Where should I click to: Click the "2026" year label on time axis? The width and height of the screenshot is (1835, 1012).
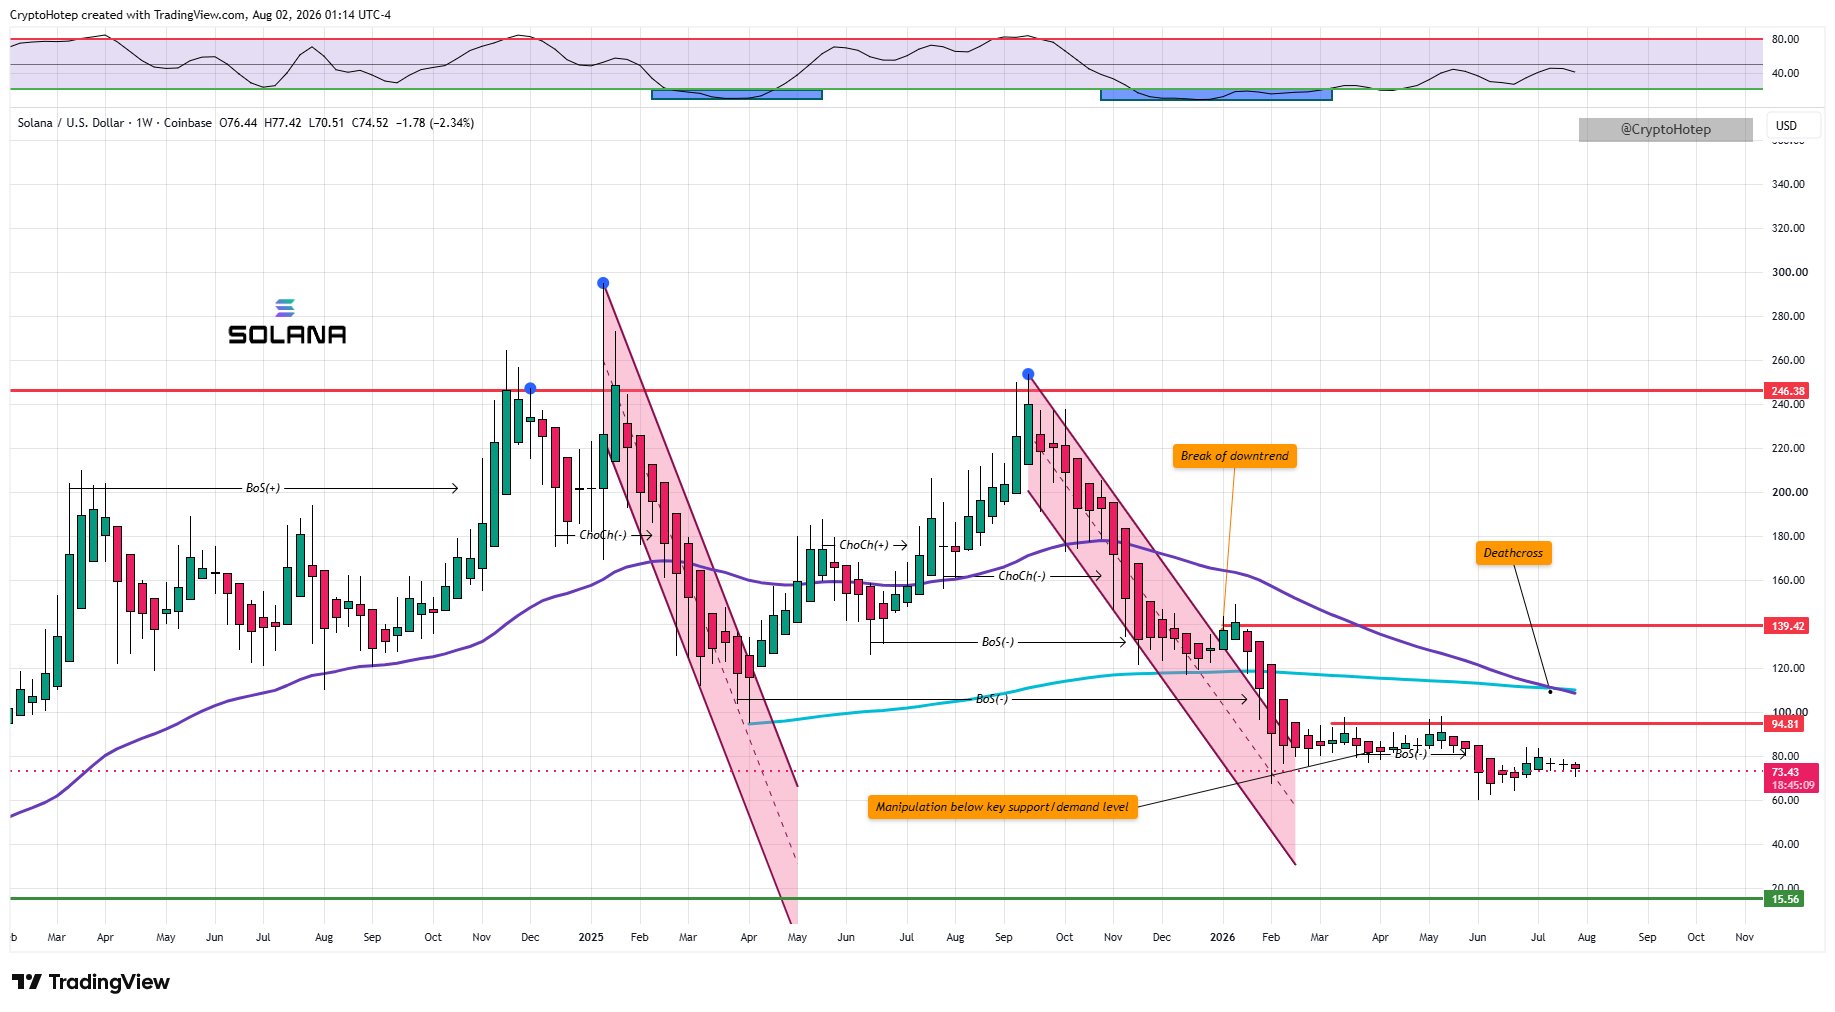pos(1222,937)
